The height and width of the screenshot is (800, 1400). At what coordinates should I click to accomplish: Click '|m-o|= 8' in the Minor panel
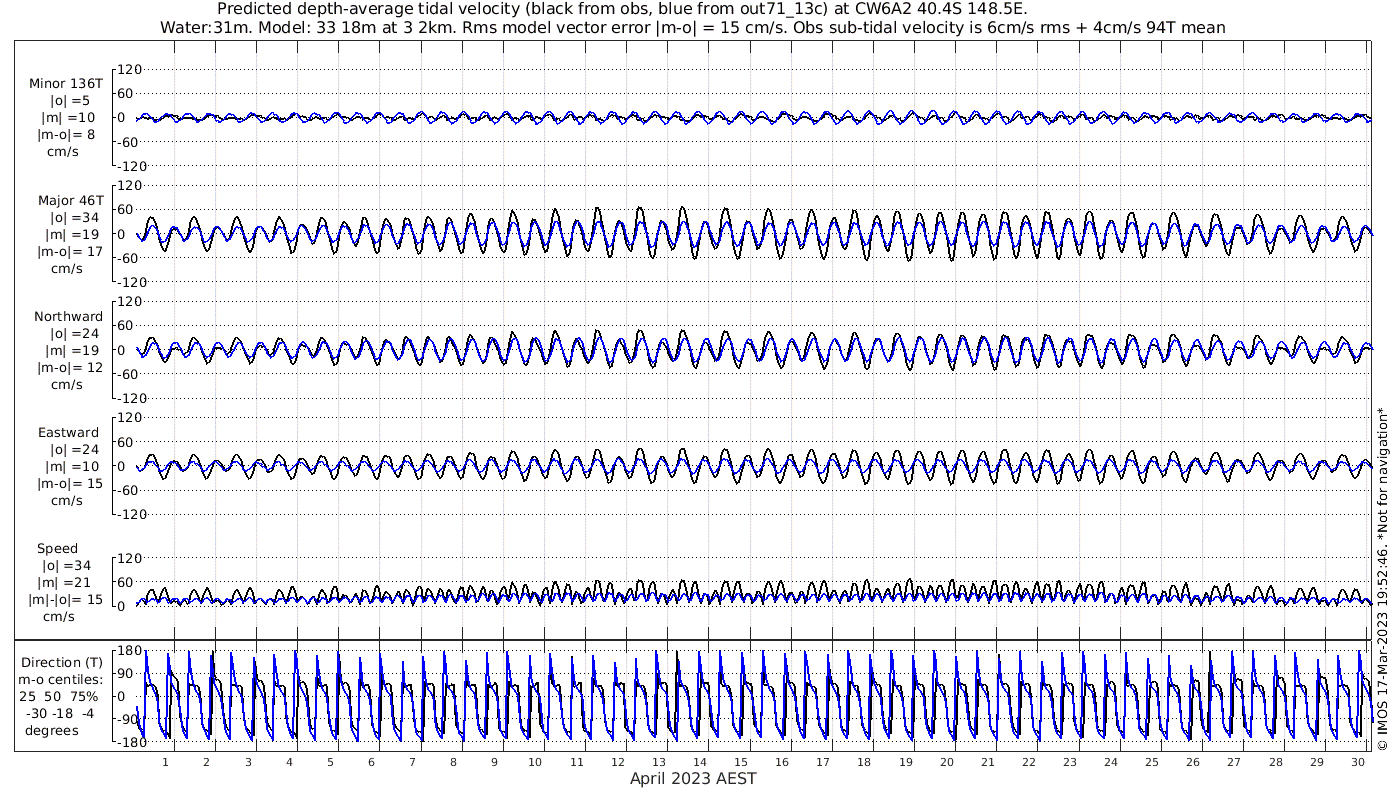click(66, 135)
